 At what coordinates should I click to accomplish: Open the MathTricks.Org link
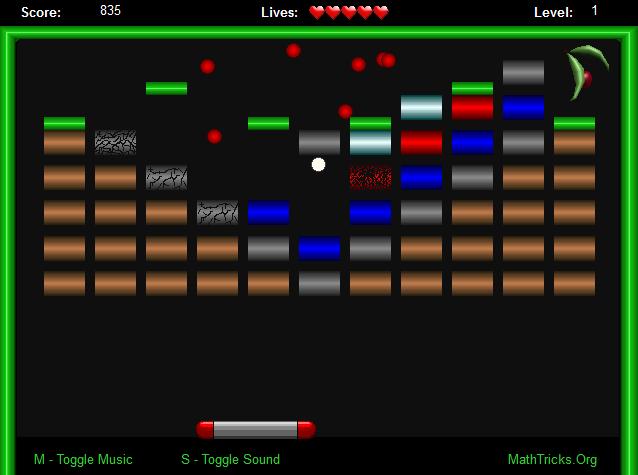[x=552, y=460]
